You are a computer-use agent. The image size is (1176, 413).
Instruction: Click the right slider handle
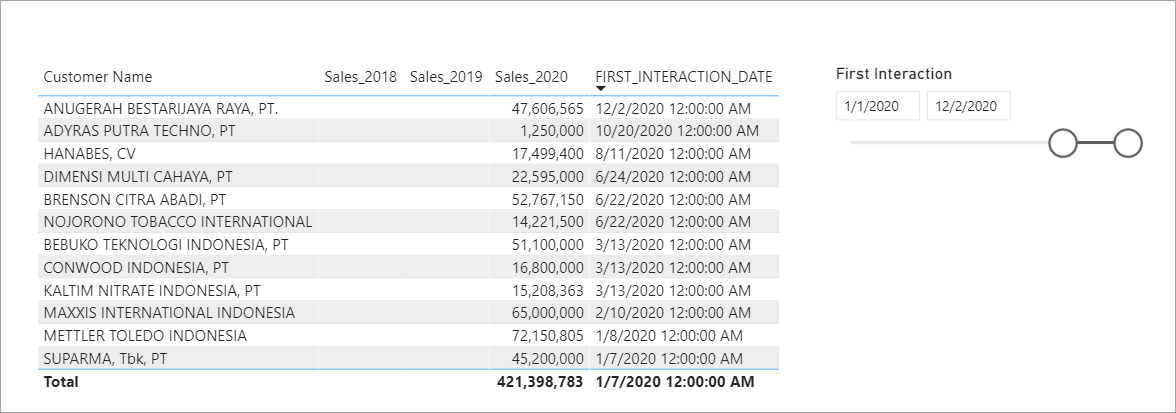coord(1128,143)
